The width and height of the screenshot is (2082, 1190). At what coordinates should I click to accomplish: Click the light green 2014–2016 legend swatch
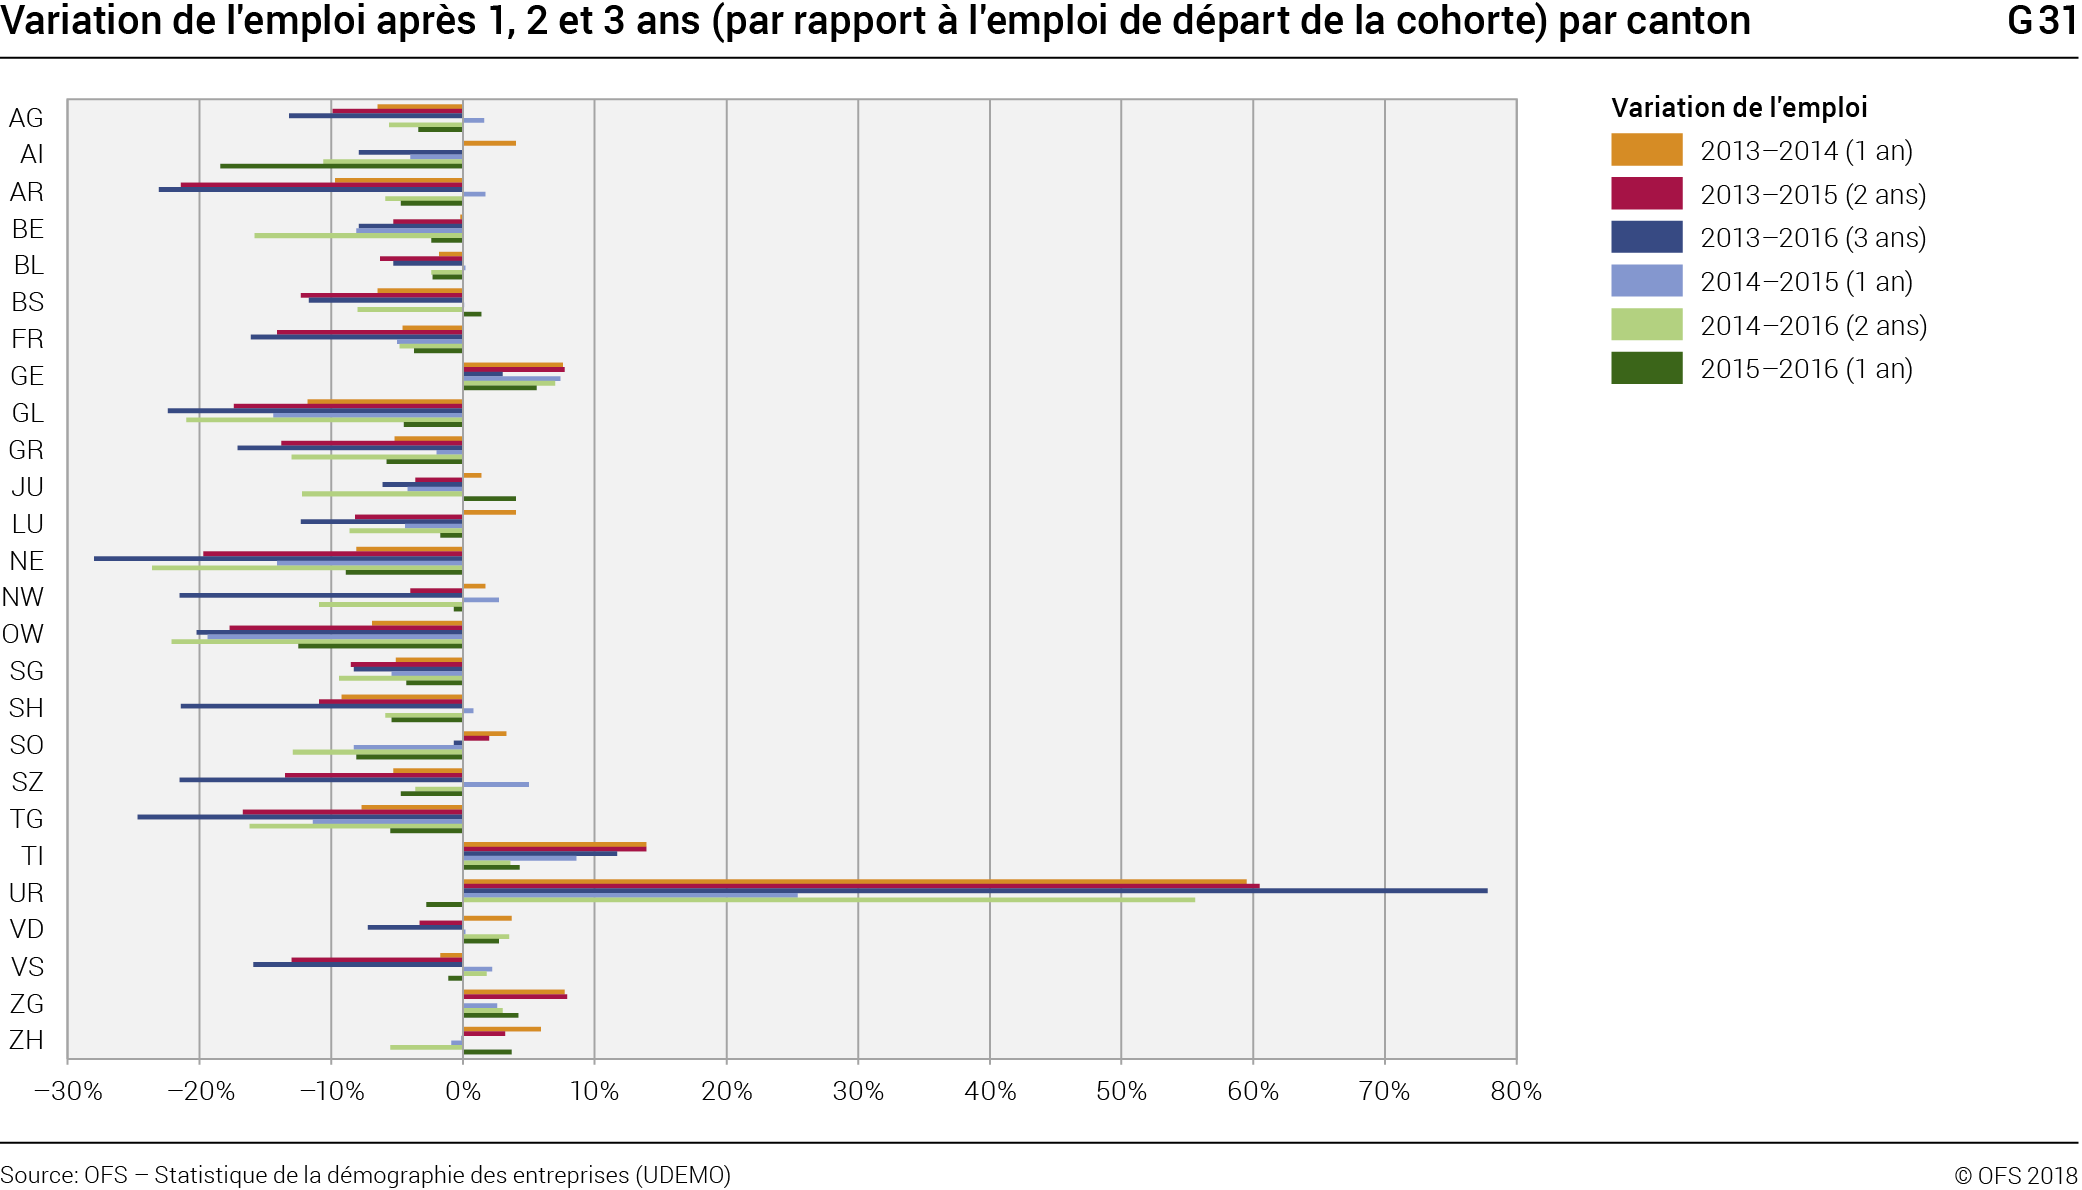tap(1646, 325)
